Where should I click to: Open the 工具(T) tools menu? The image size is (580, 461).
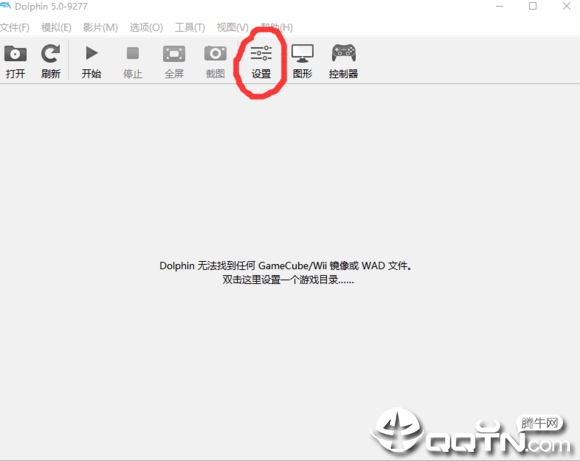(x=190, y=27)
